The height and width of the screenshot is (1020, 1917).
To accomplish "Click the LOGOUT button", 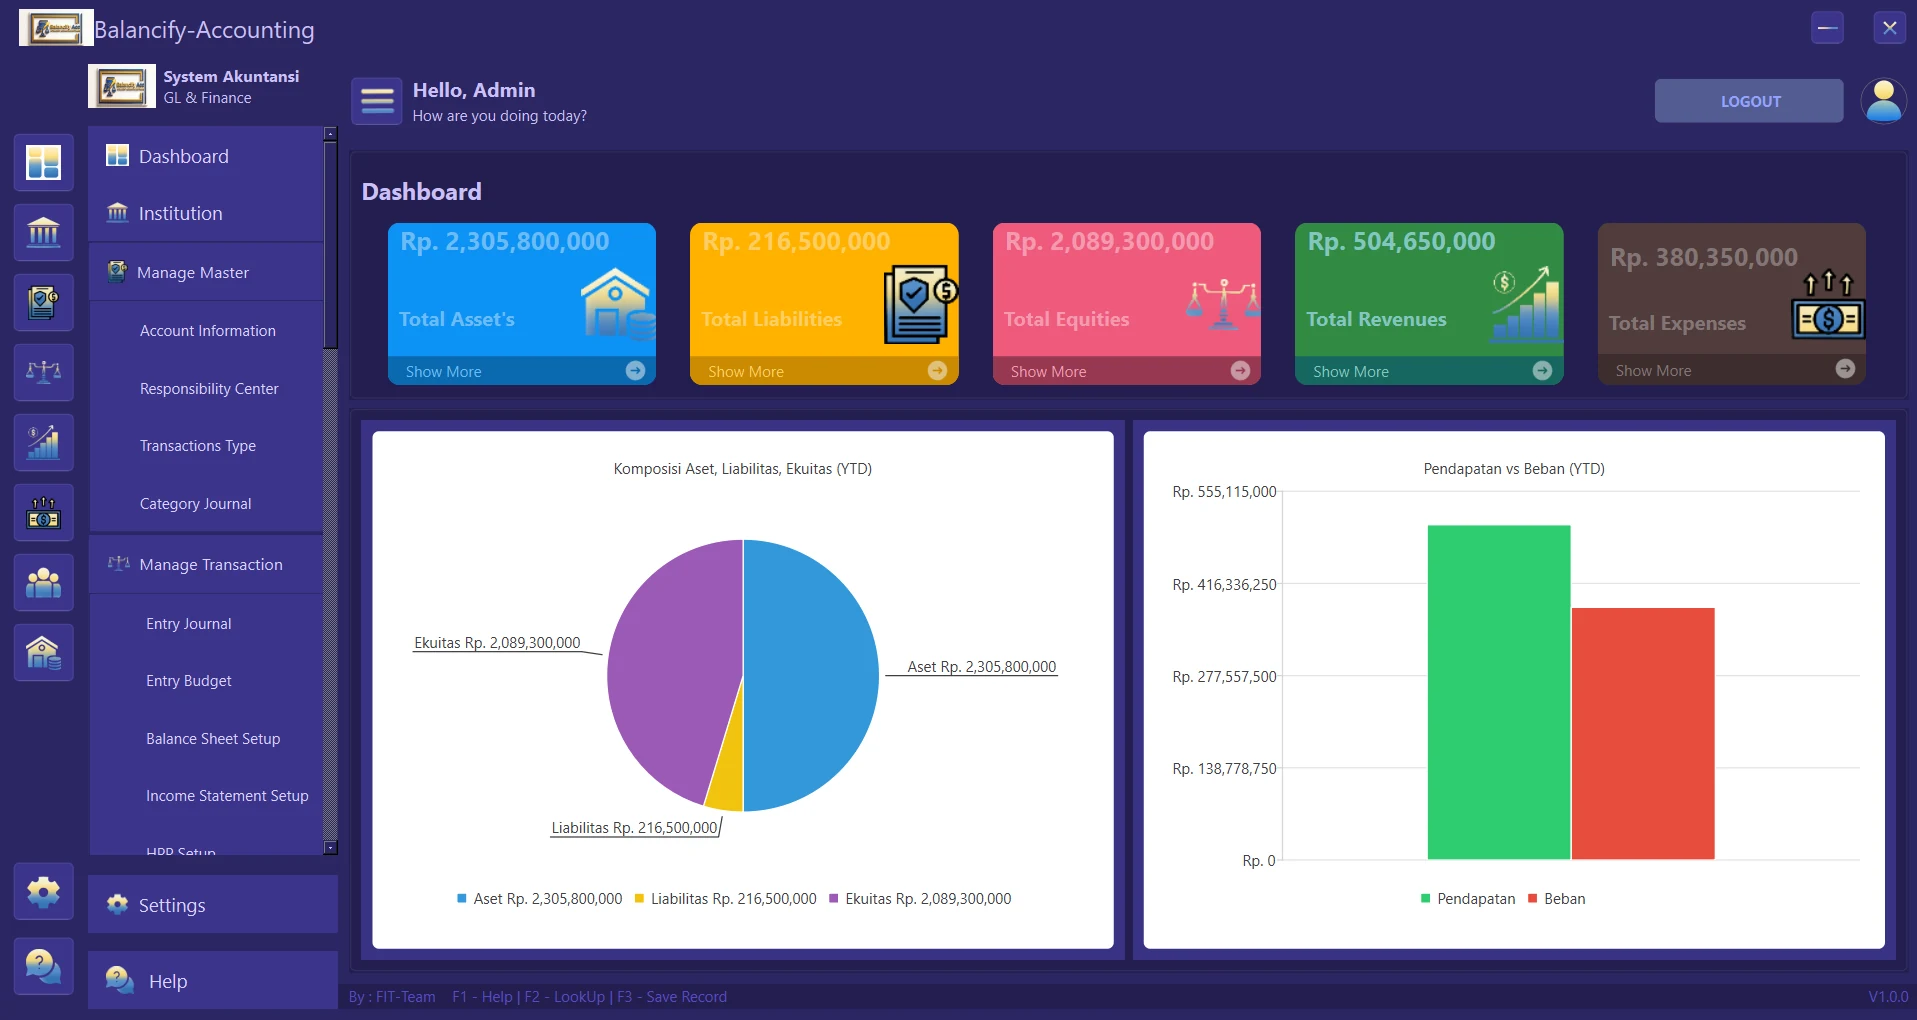I will 1749,101.
